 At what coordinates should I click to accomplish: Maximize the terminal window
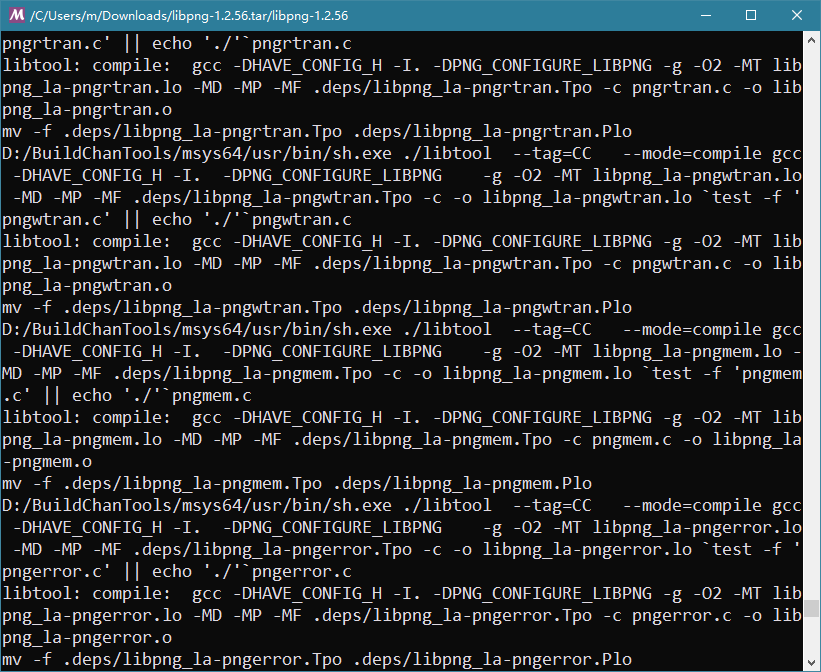pyautogui.click(x=751, y=16)
